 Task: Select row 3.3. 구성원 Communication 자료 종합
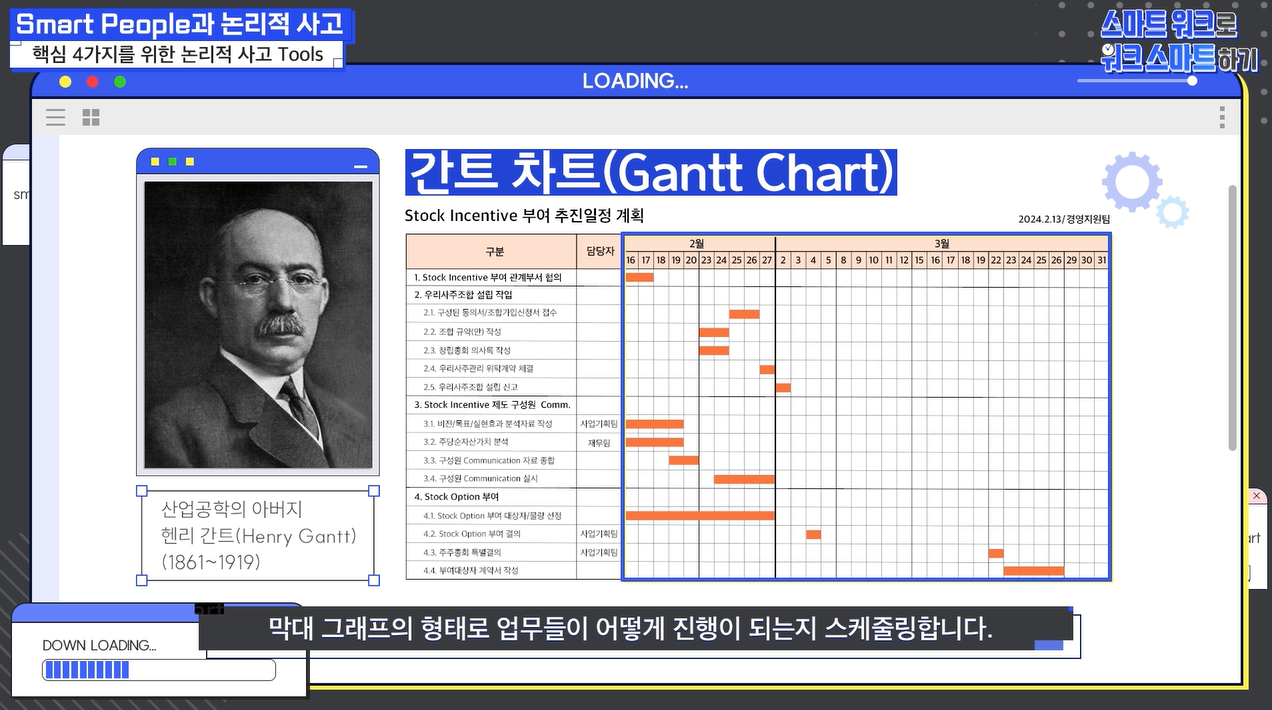491,460
